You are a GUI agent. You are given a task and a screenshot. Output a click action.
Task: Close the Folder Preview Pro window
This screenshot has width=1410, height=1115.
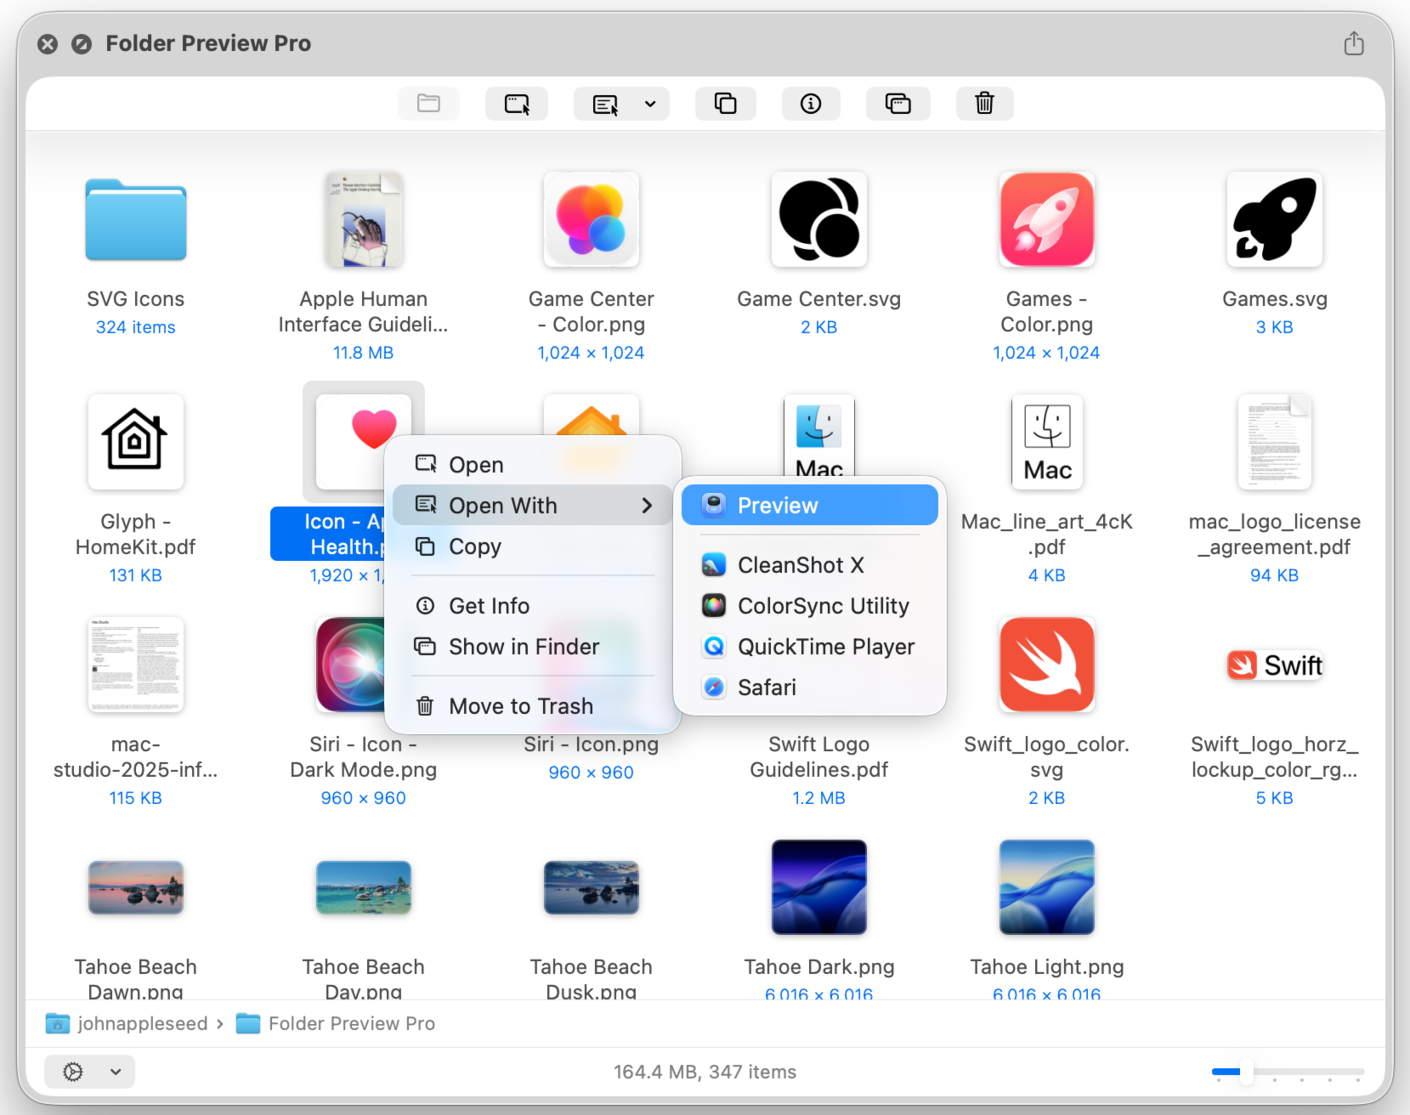pyautogui.click(x=47, y=44)
